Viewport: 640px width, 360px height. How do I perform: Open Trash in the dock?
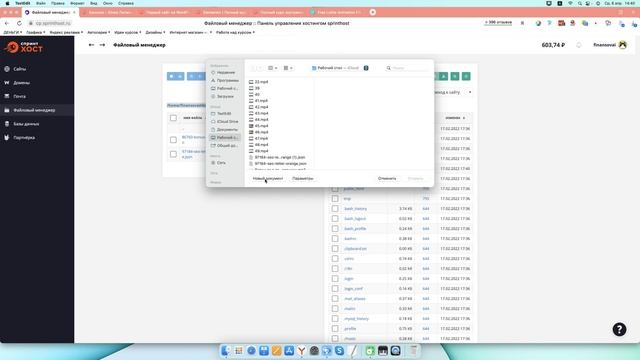coord(413,351)
